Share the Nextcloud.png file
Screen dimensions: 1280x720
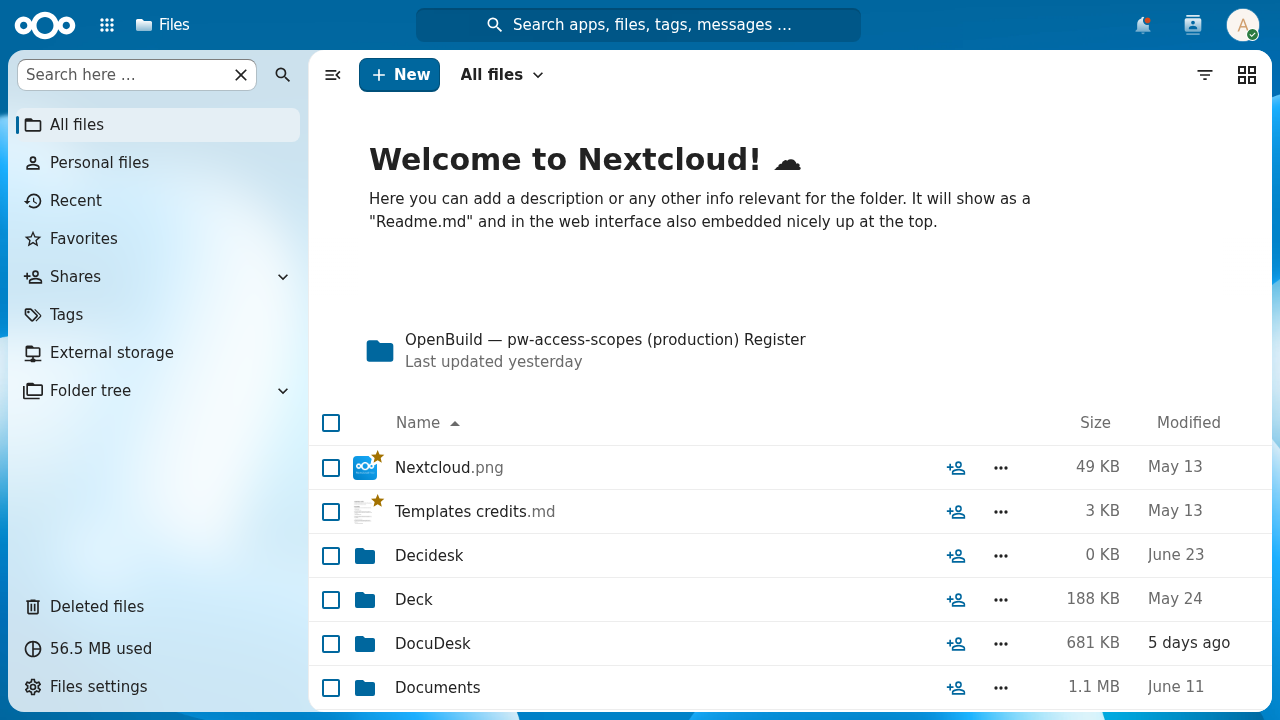(956, 468)
